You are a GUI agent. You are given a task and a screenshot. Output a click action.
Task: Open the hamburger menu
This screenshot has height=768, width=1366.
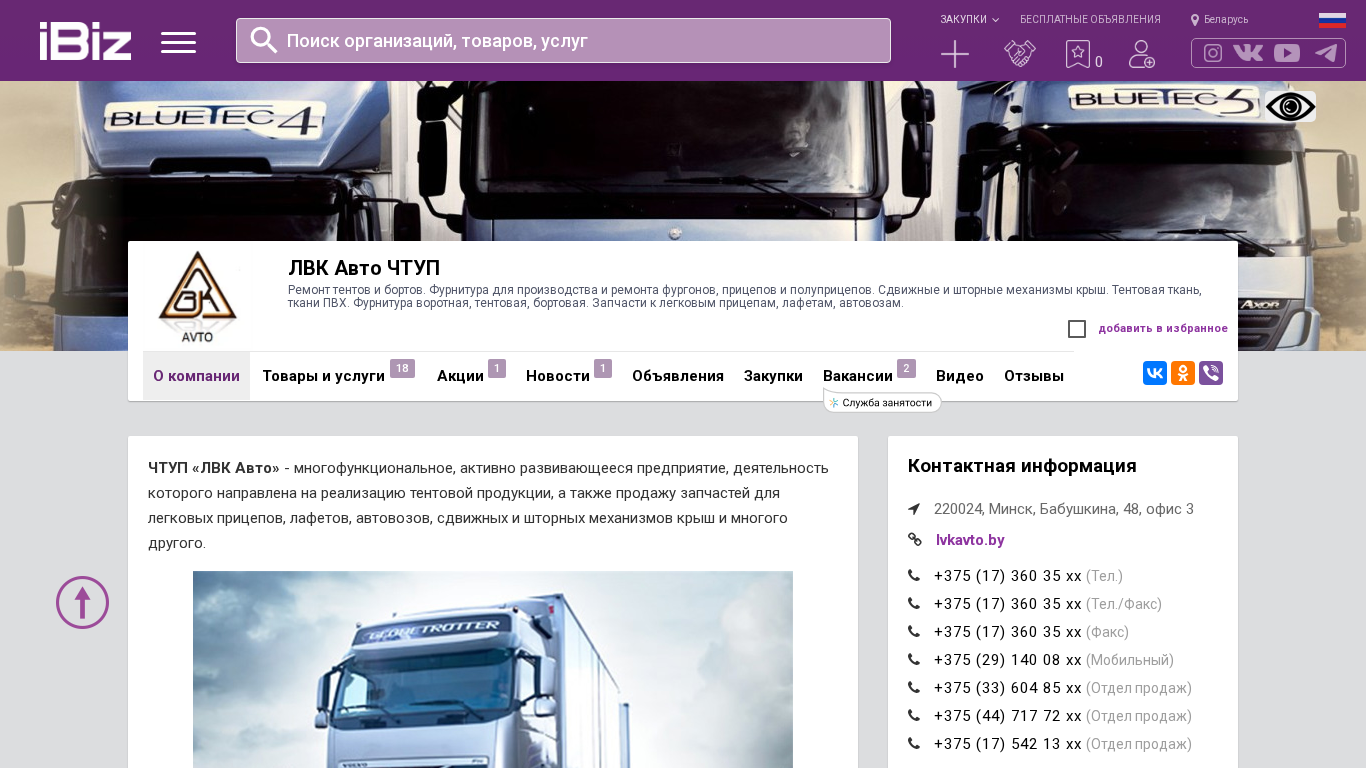pos(178,42)
